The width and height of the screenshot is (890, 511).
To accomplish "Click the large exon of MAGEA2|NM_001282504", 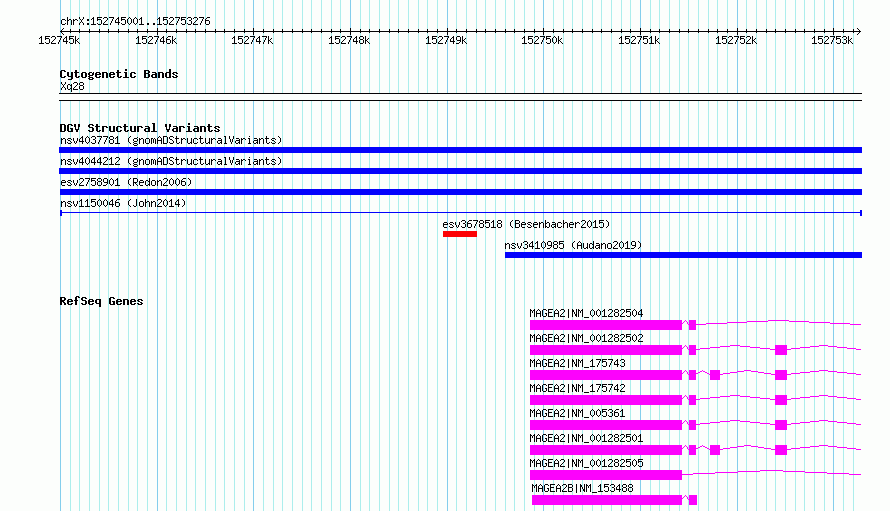I will [606, 325].
